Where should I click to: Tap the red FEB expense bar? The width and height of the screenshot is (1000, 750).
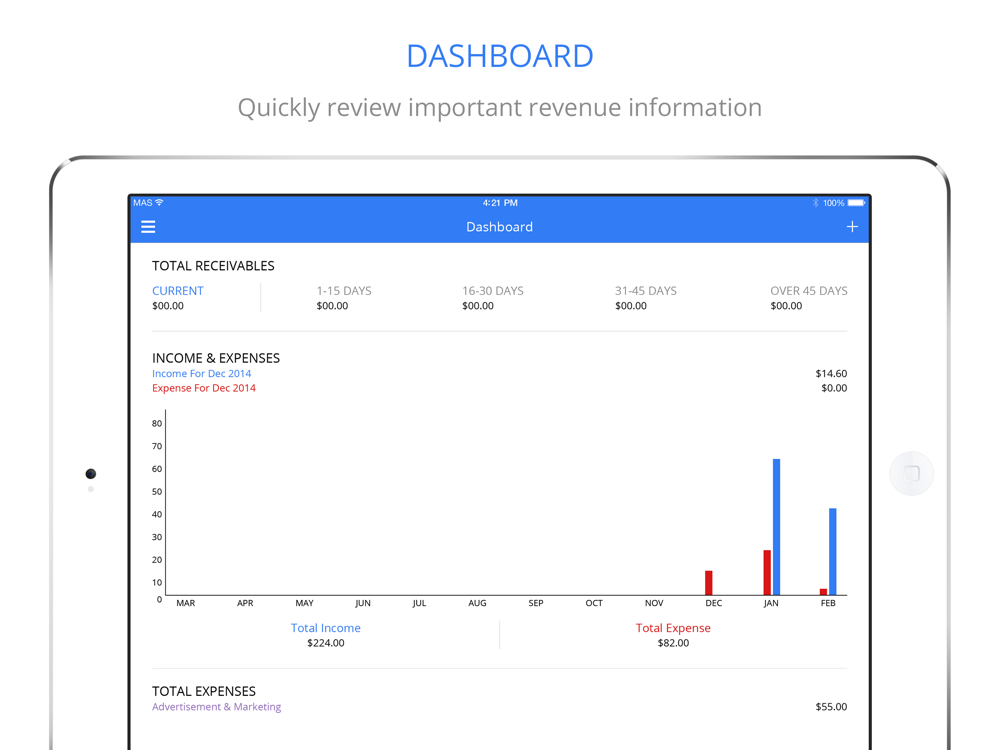tap(823, 592)
